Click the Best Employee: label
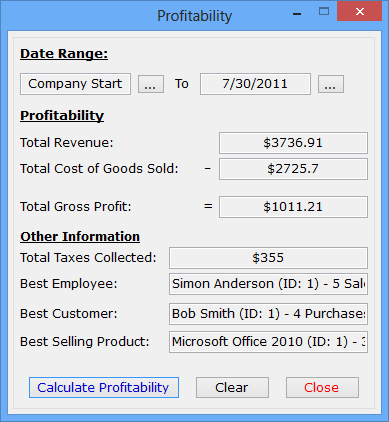This screenshot has width=389, height=422. tap(69, 284)
